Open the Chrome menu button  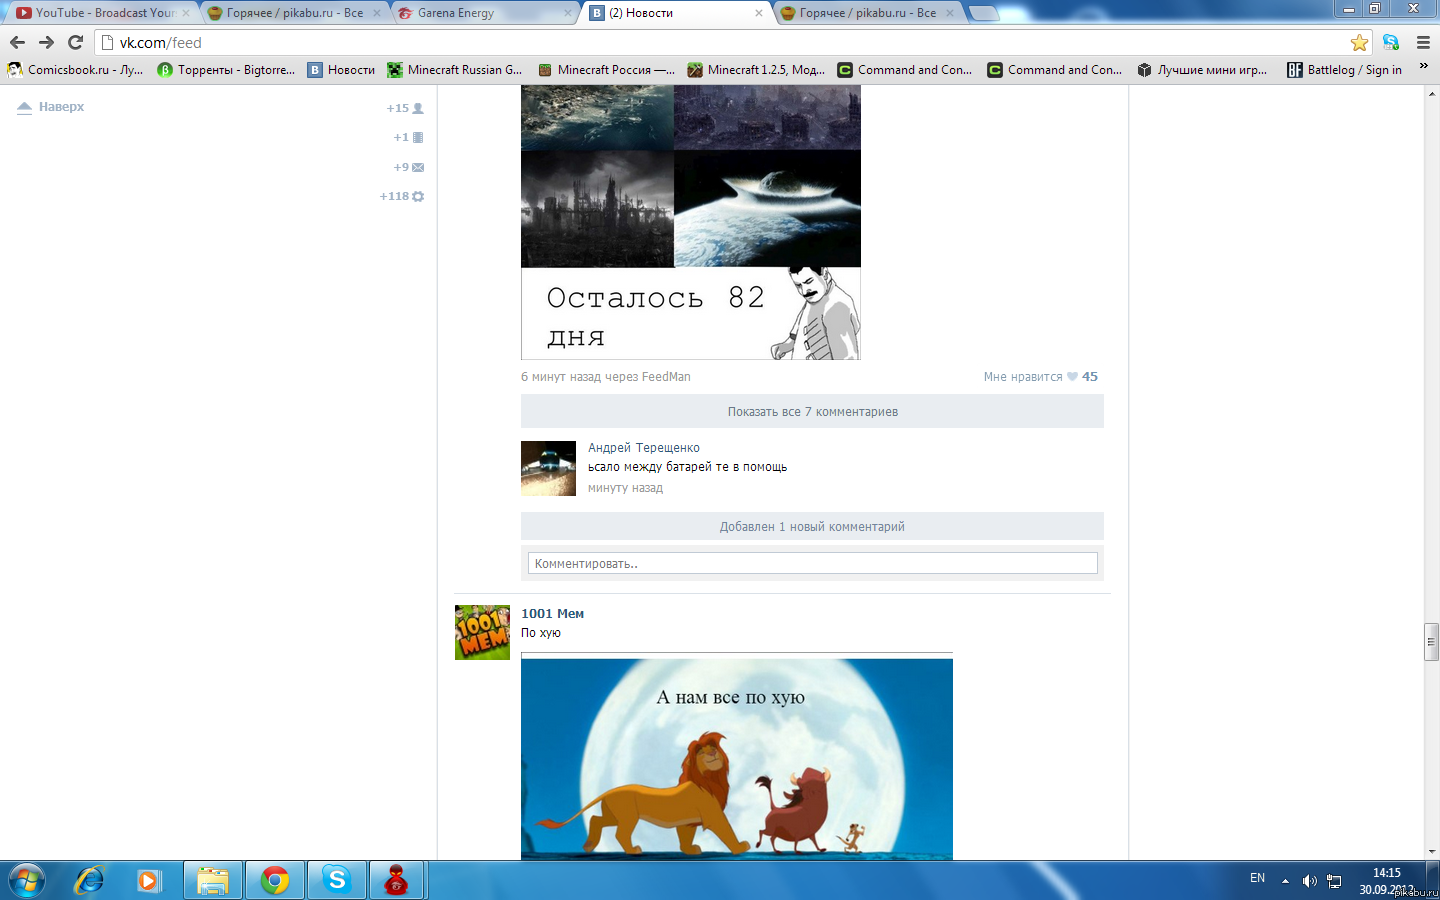[1423, 42]
